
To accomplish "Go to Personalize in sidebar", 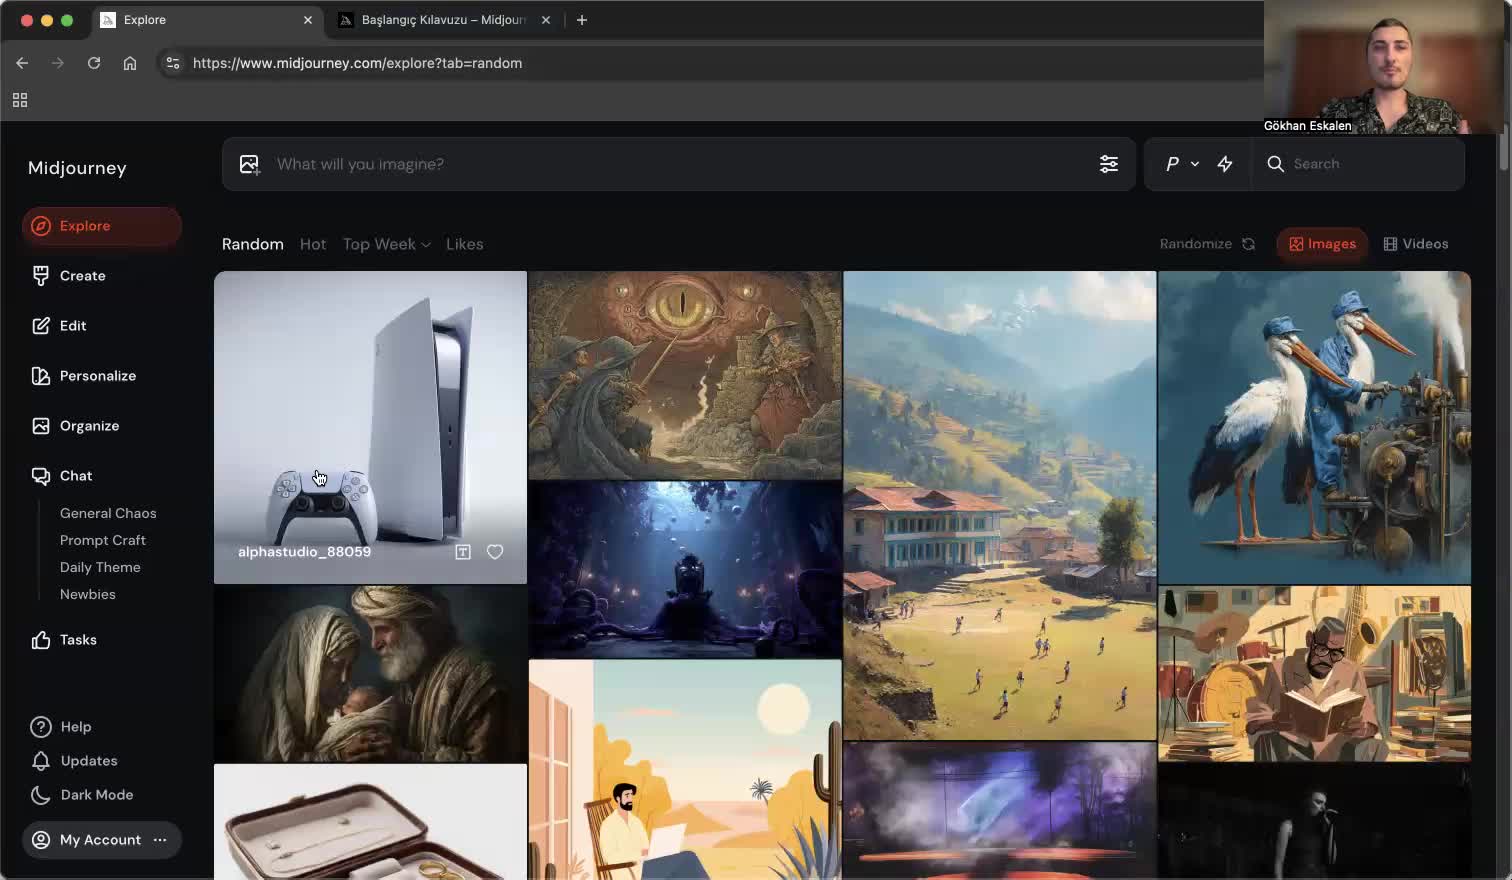I will (84, 376).
